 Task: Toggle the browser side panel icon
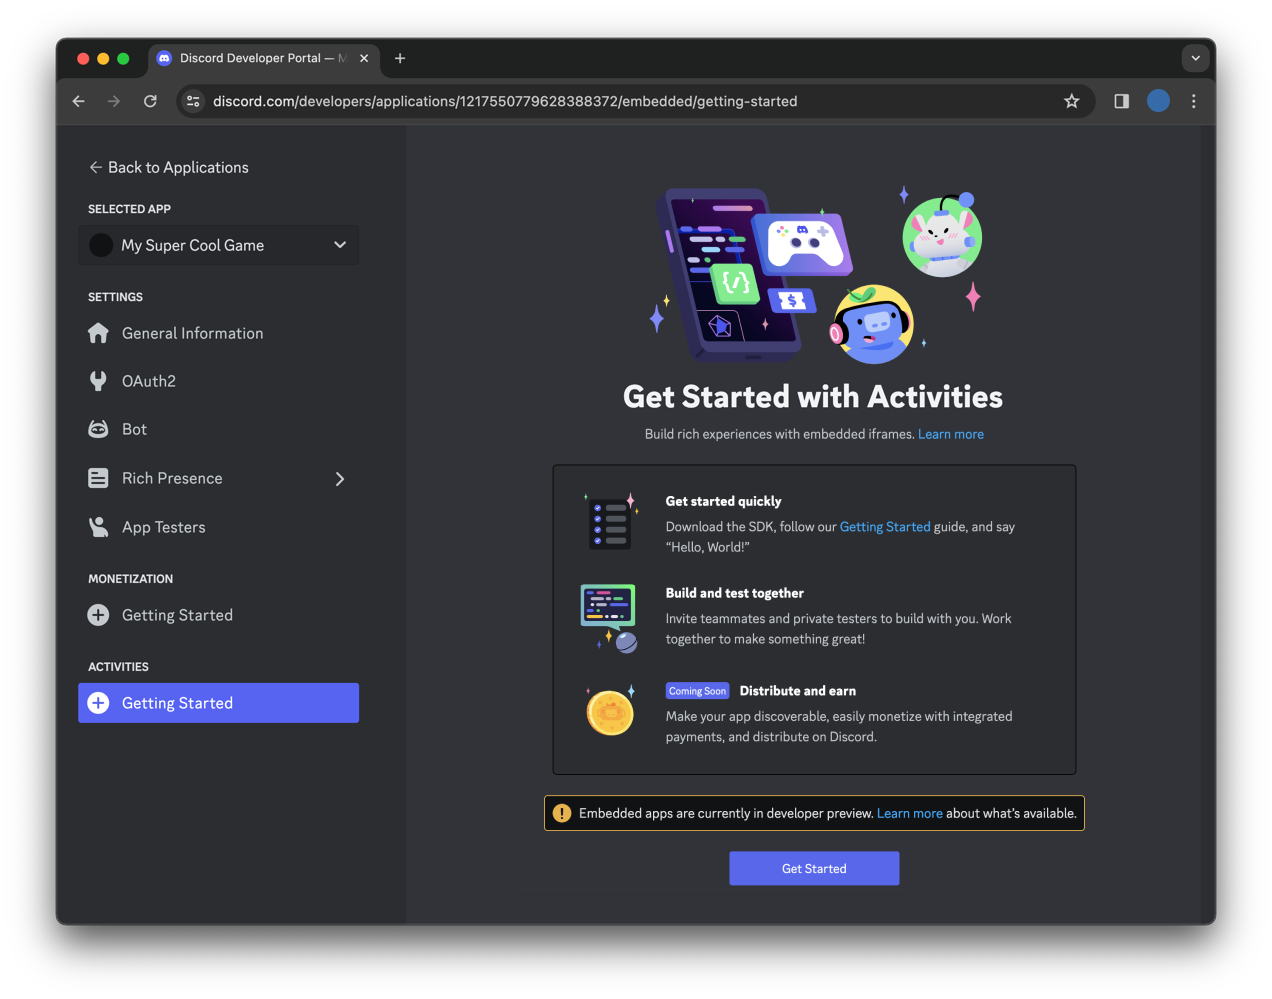click(x=1121, y=101)
